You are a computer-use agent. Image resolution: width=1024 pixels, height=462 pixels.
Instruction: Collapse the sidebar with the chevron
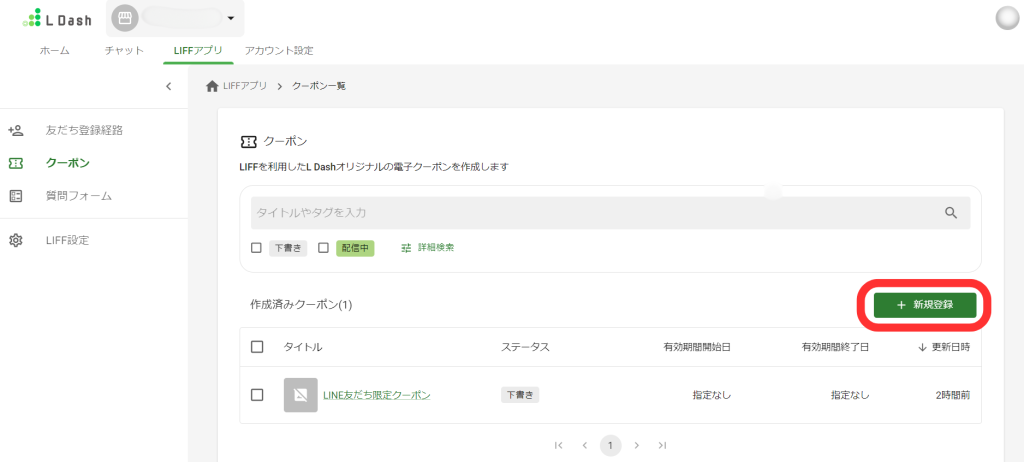[x=168, y=86]
